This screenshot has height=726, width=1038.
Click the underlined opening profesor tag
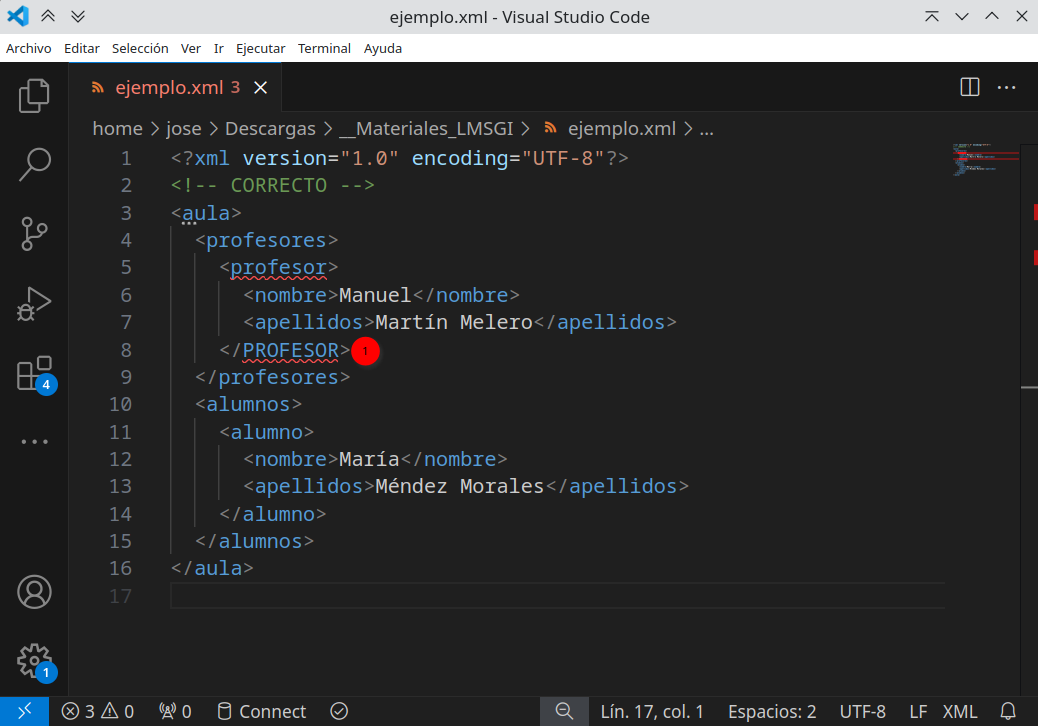(278, 267)
